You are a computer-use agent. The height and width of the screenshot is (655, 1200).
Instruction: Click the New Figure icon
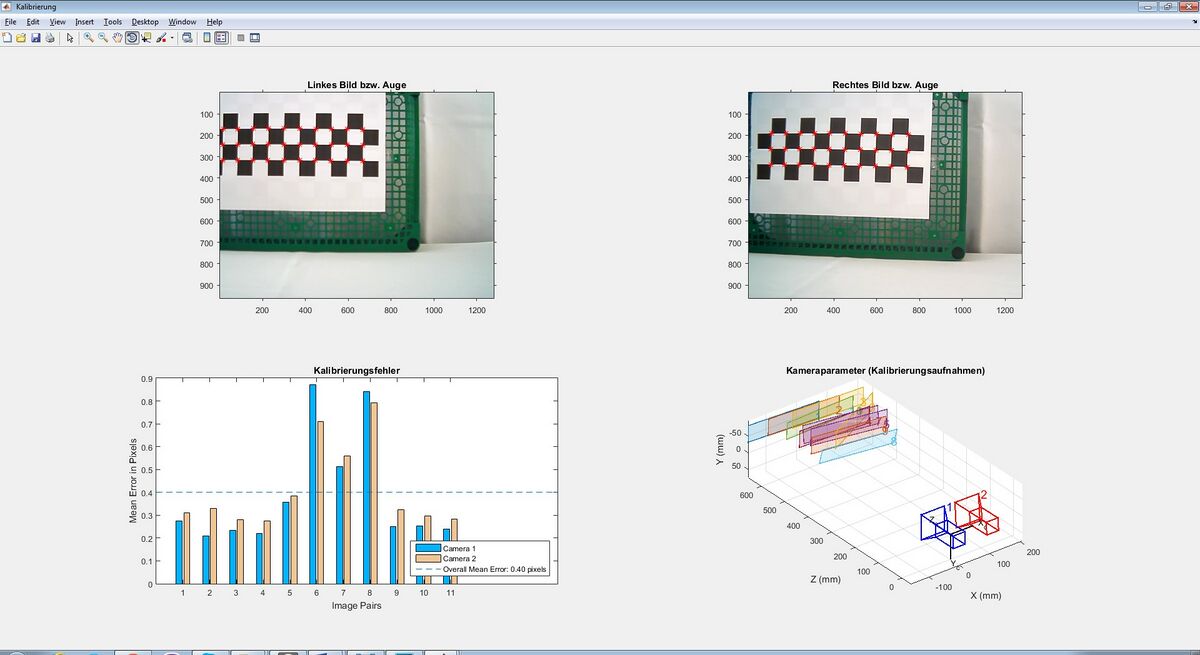point(7,38)
